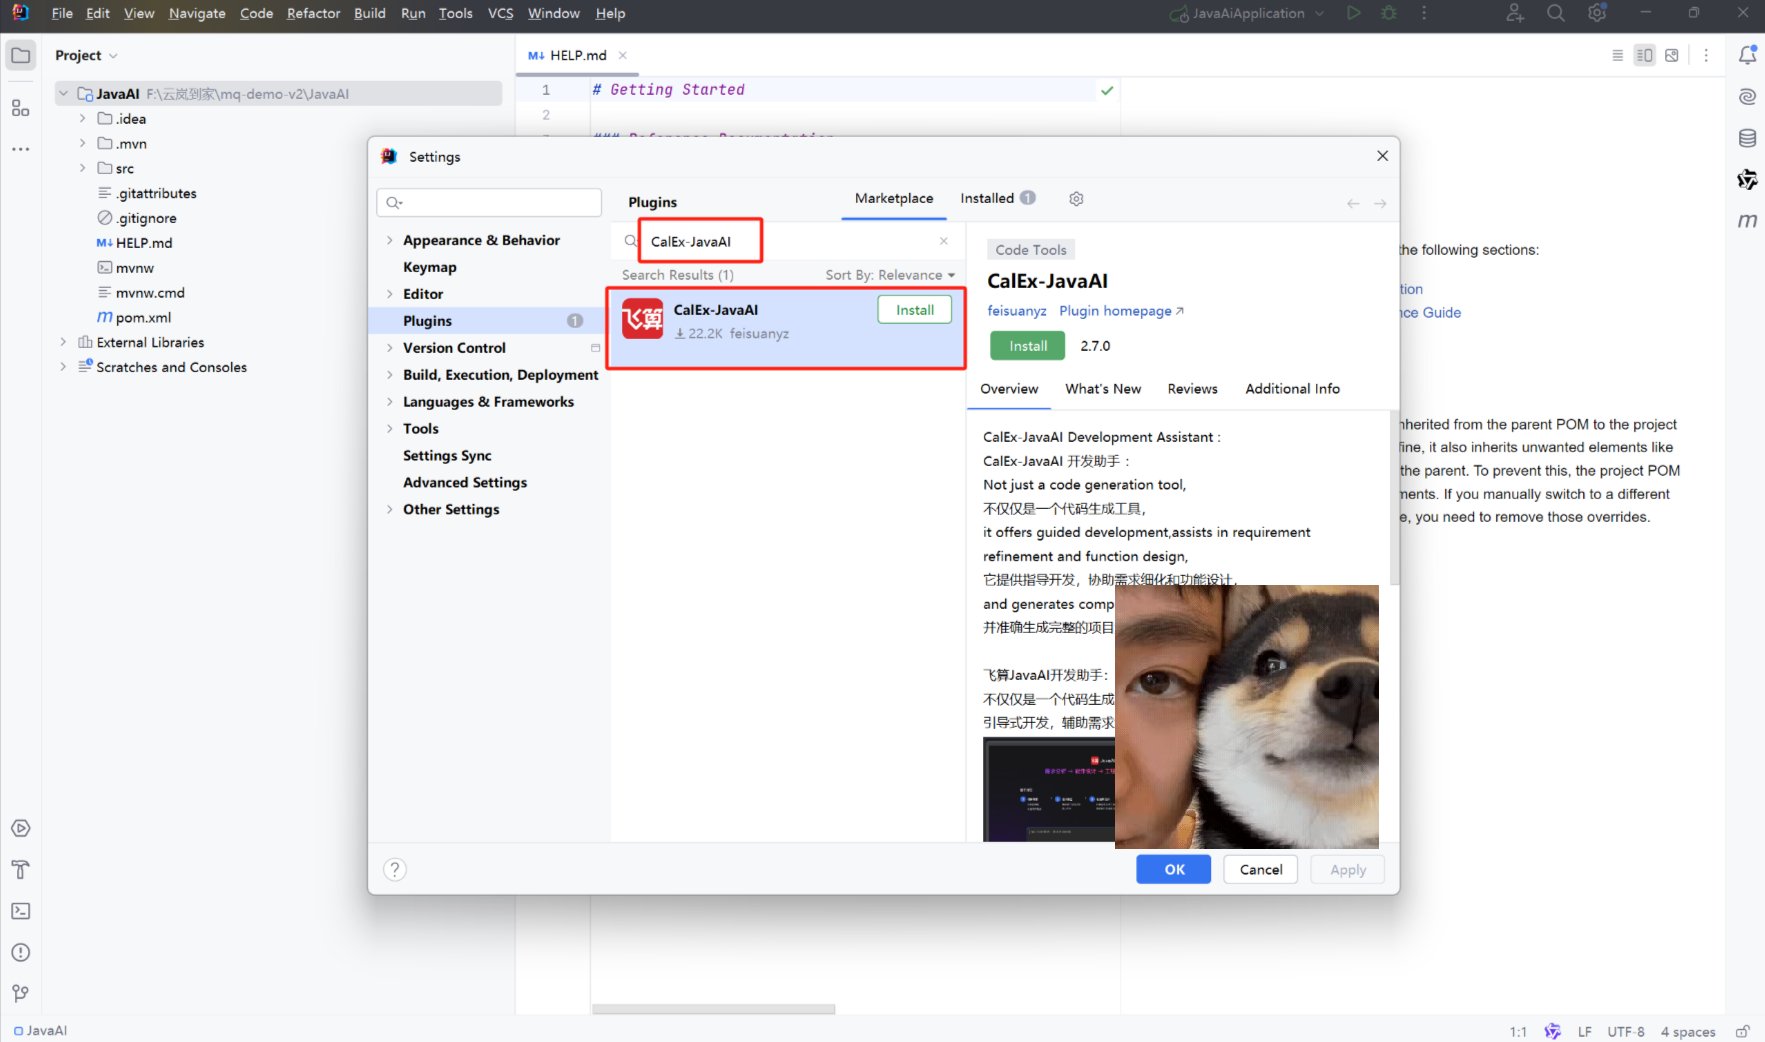Focus the plugin marketplace search box
1765x1042 pixels.
tap(790, 241)
